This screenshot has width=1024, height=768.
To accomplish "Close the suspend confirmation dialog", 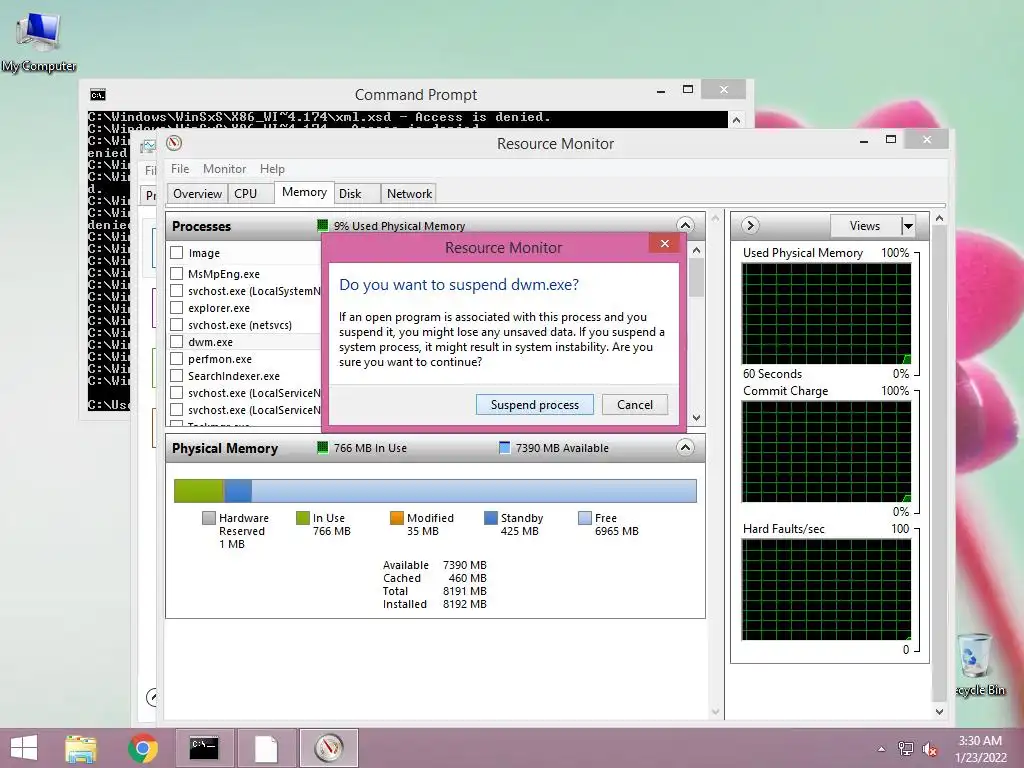I will tap(664, 244).
